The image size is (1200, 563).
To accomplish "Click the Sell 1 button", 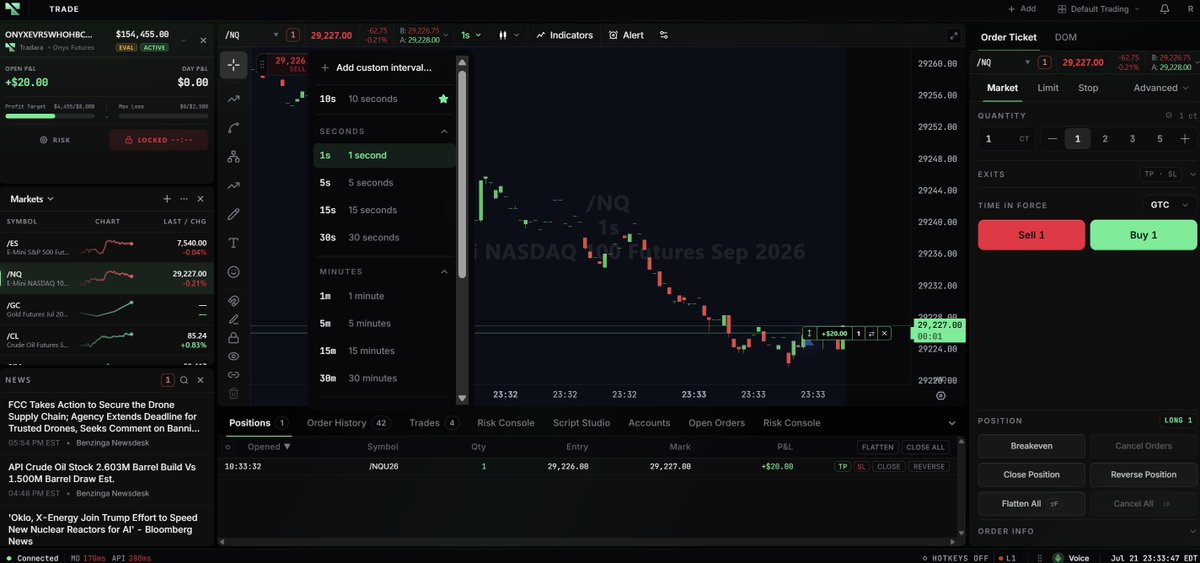I will pyautogui.click(x=1031, y=235).
